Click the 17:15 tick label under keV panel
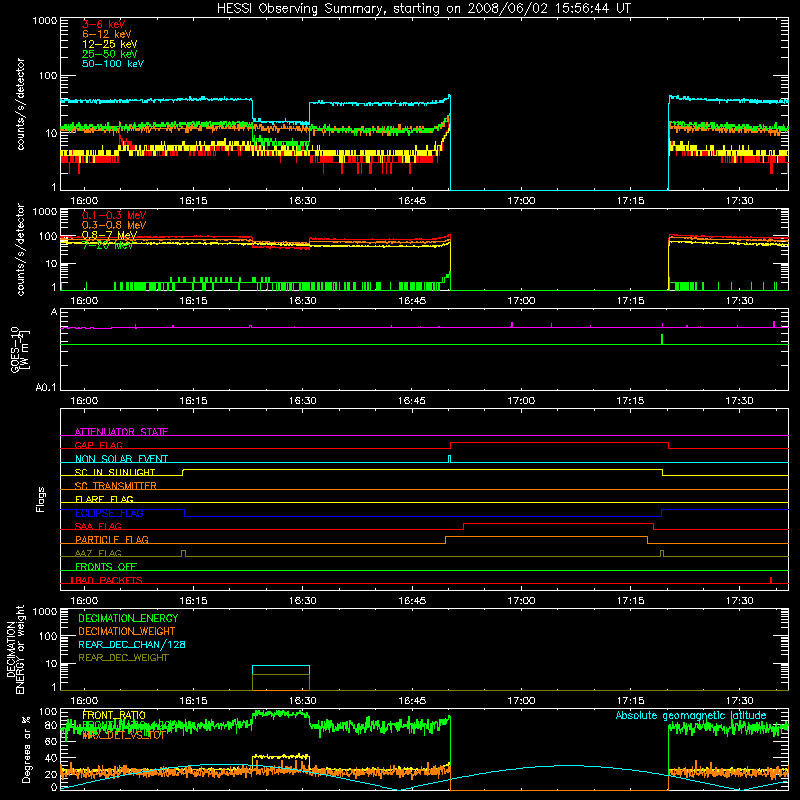Viewport: 800px width, 800px height. (x=630, y=201)
